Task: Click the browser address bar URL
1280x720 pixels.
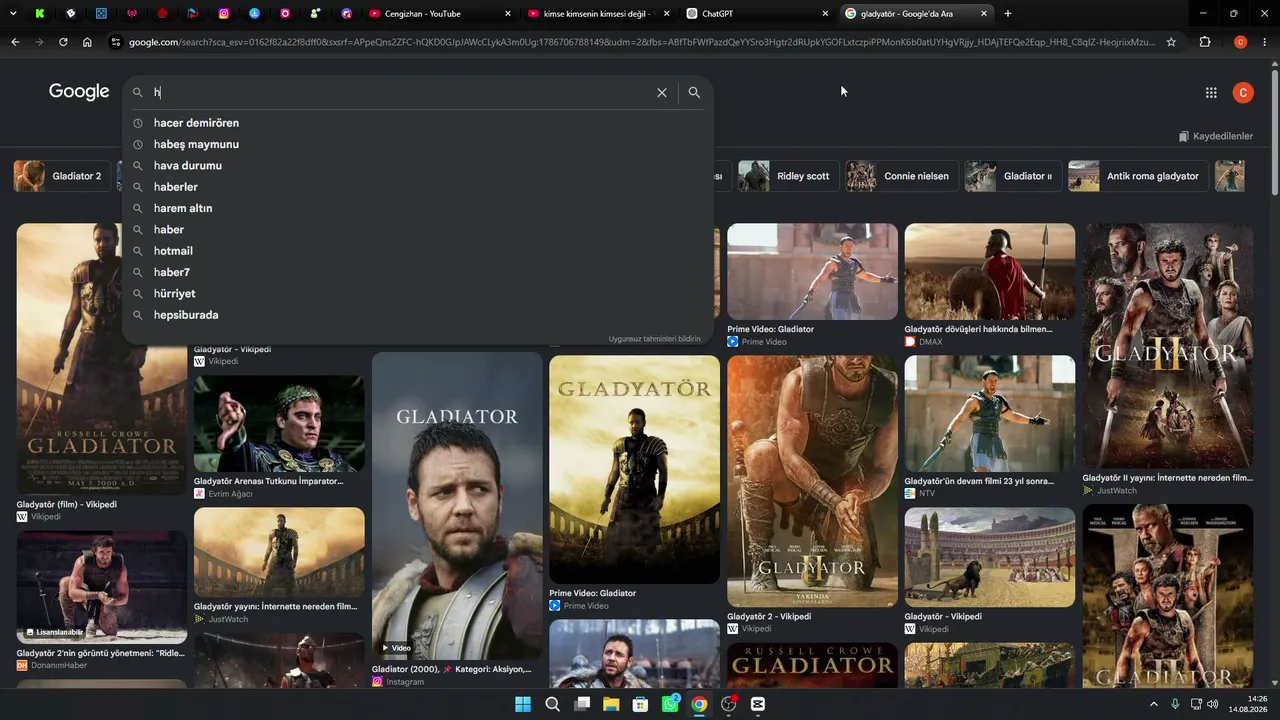Action: (x=642, y=42)
